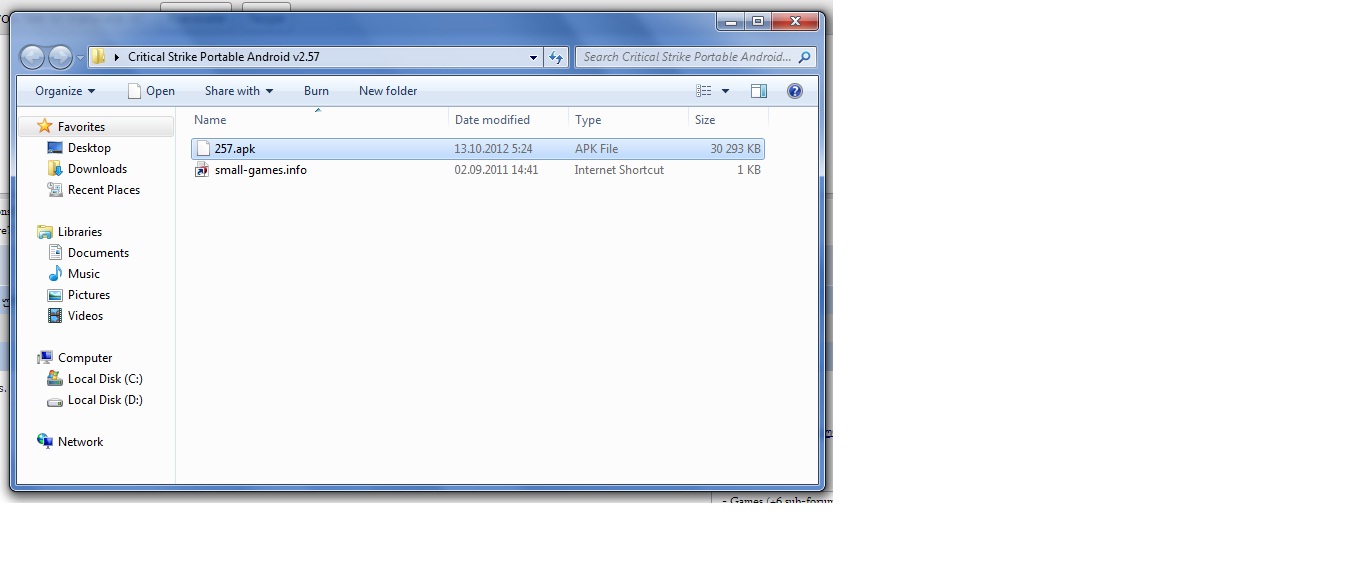This screenshot has width=1354, height=564.
Task: Click the Computer icon
Action: click(x=44, y=358)
